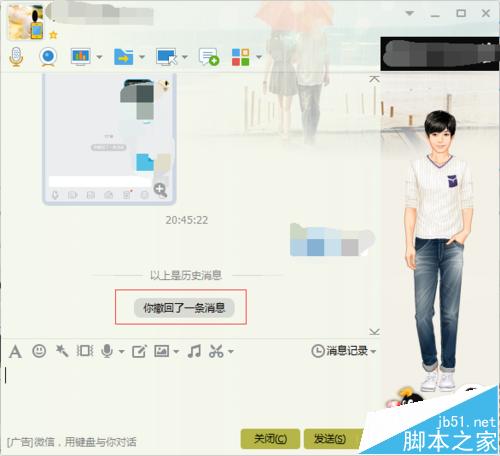Click the 你撤回了一条消息 notice

click(x=184, y=308)
